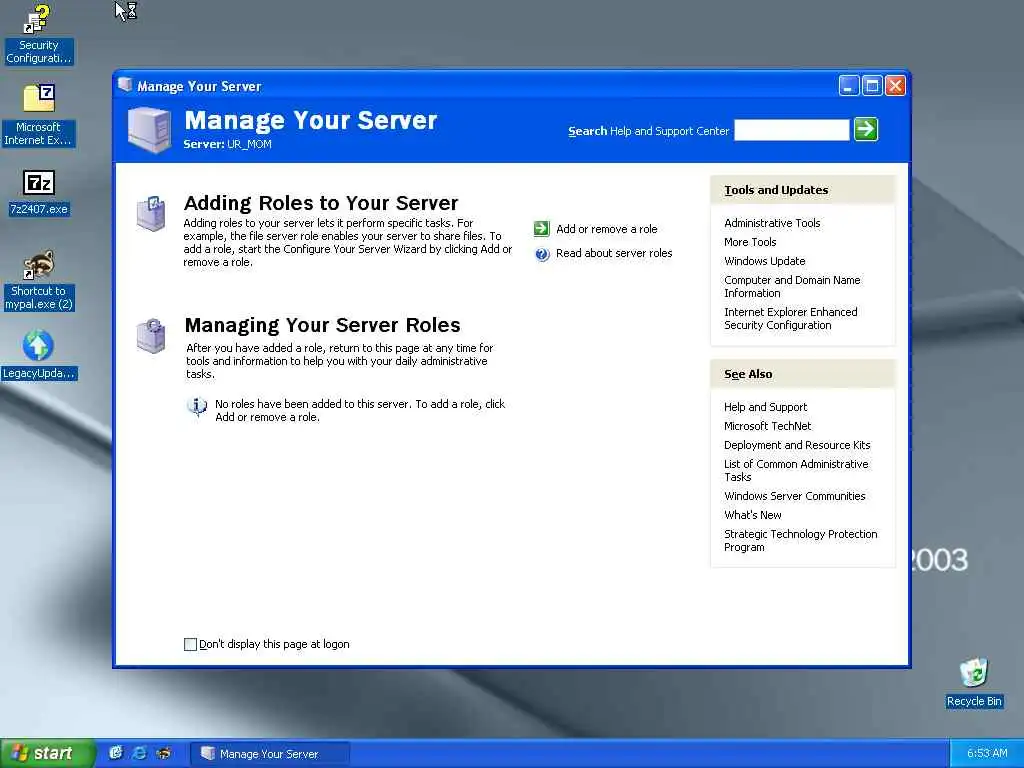Select the Recycle Bin icon

click(974, 682)
